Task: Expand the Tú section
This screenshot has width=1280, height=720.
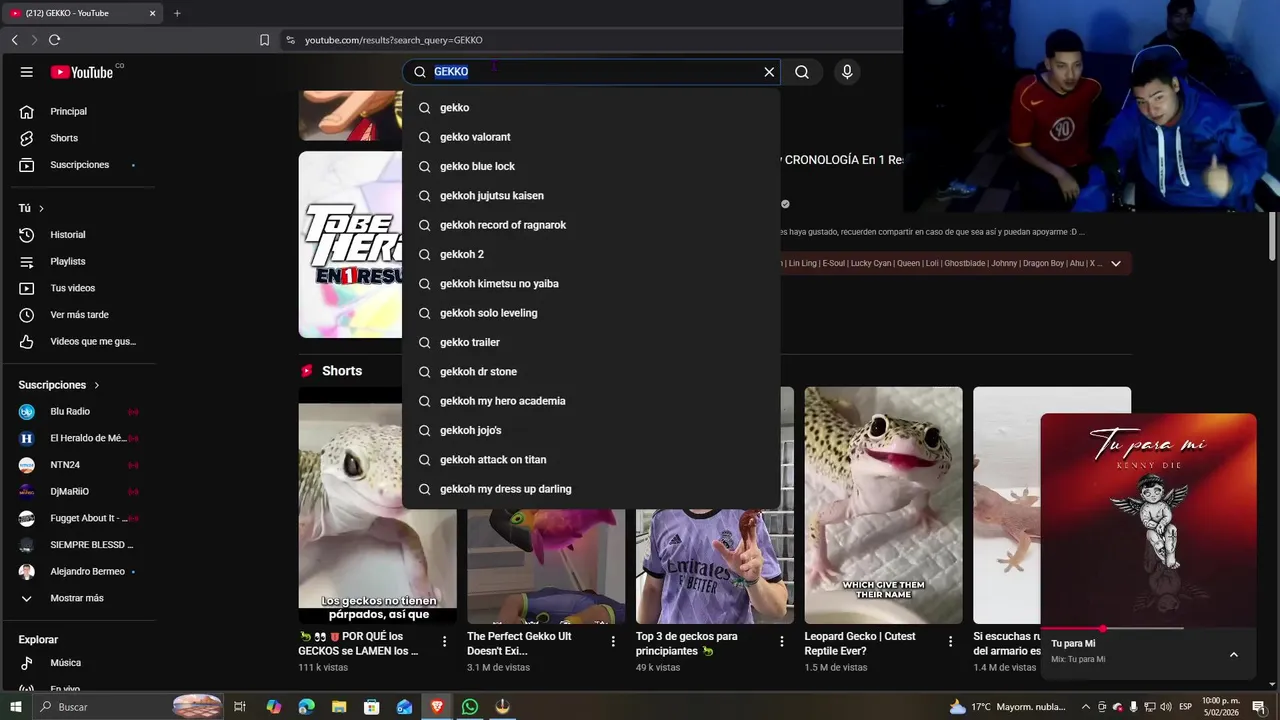Action: tap(32, 208)
